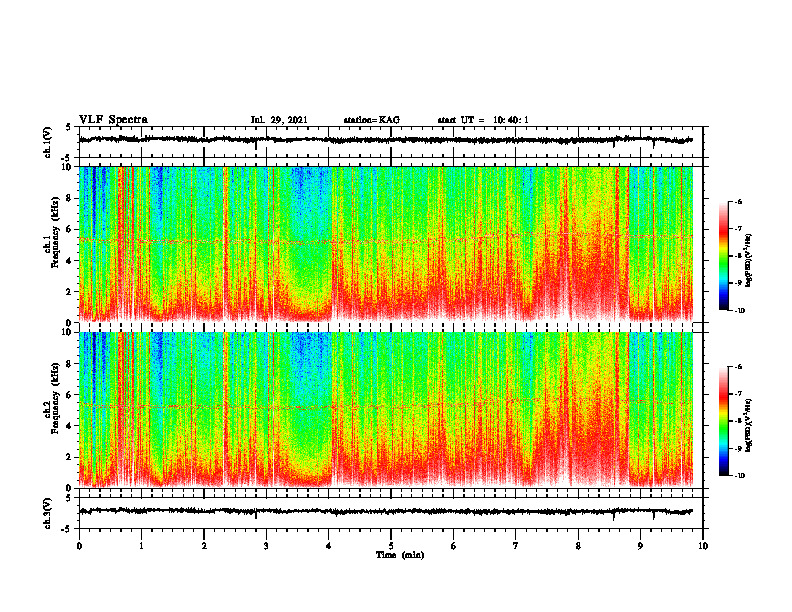Click the "-8" label on ch.1 color bar
The height and width of the screenshot is (612, 792).
[x=739, y=256]
